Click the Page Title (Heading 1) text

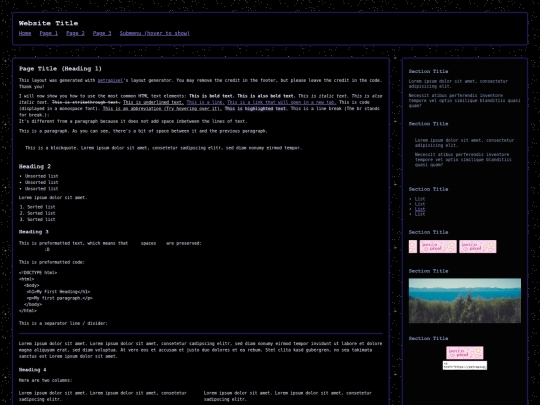pos(60,69)
